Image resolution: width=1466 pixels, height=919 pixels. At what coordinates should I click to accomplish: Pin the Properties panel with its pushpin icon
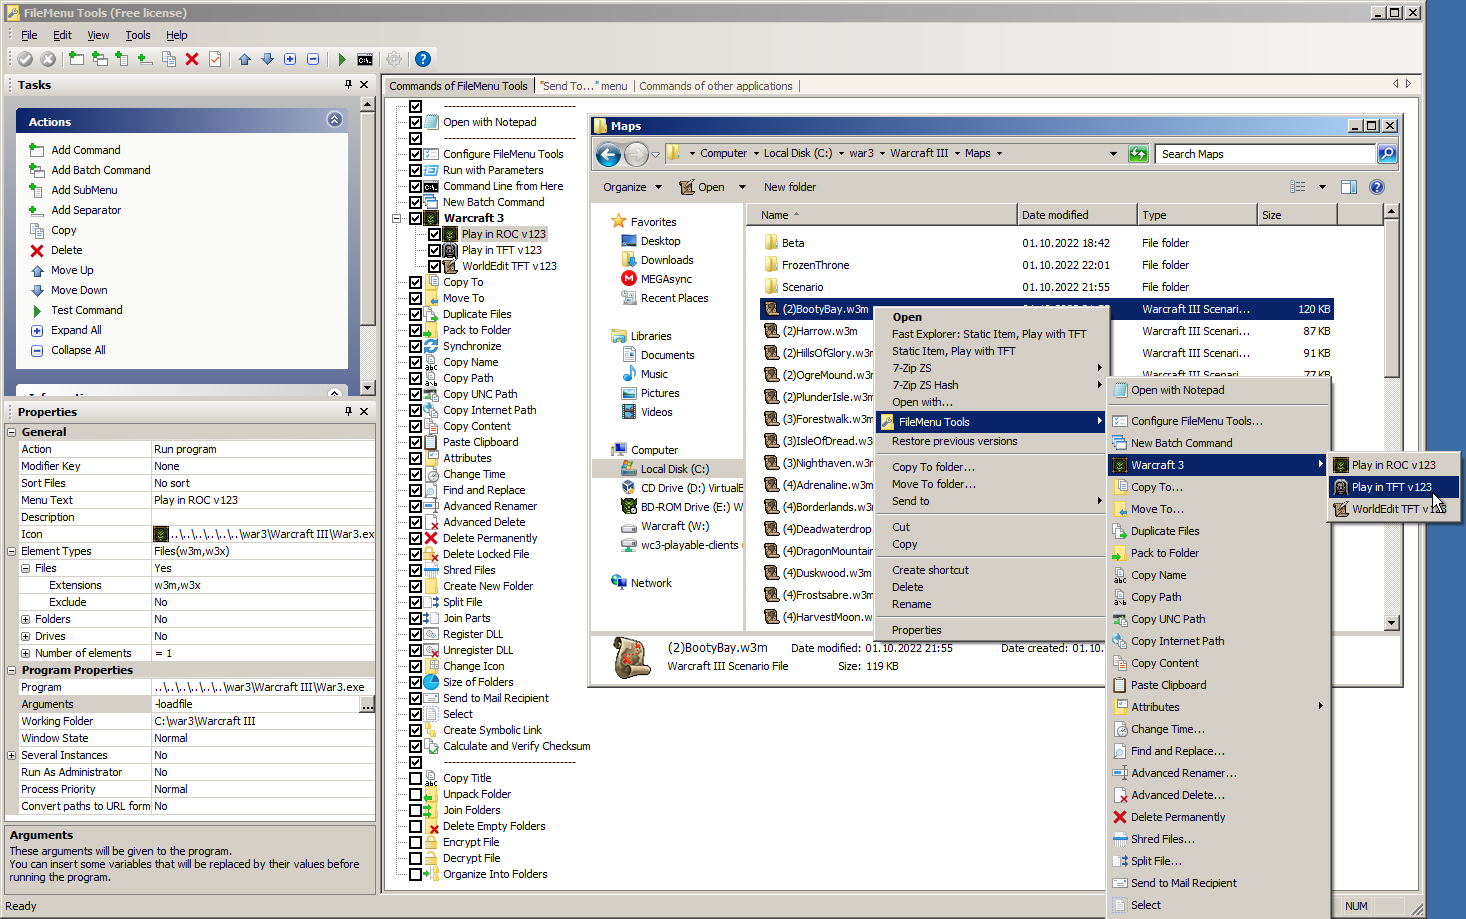348,411
